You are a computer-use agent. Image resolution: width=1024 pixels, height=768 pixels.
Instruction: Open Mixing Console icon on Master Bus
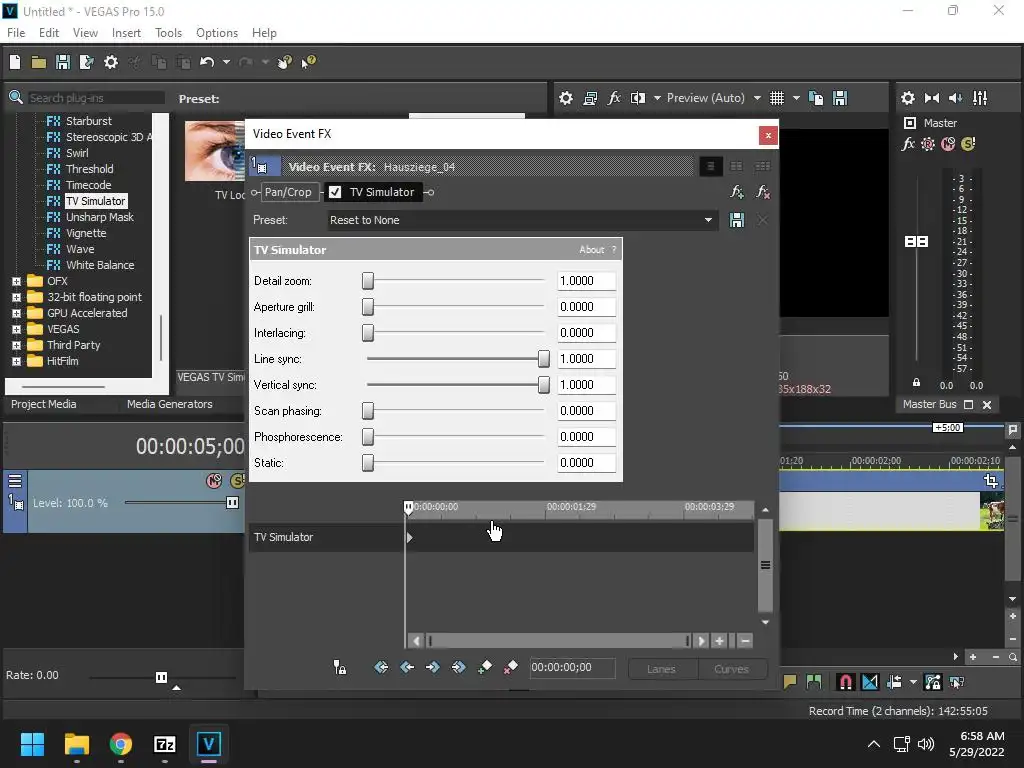click(x=980, y=98)
